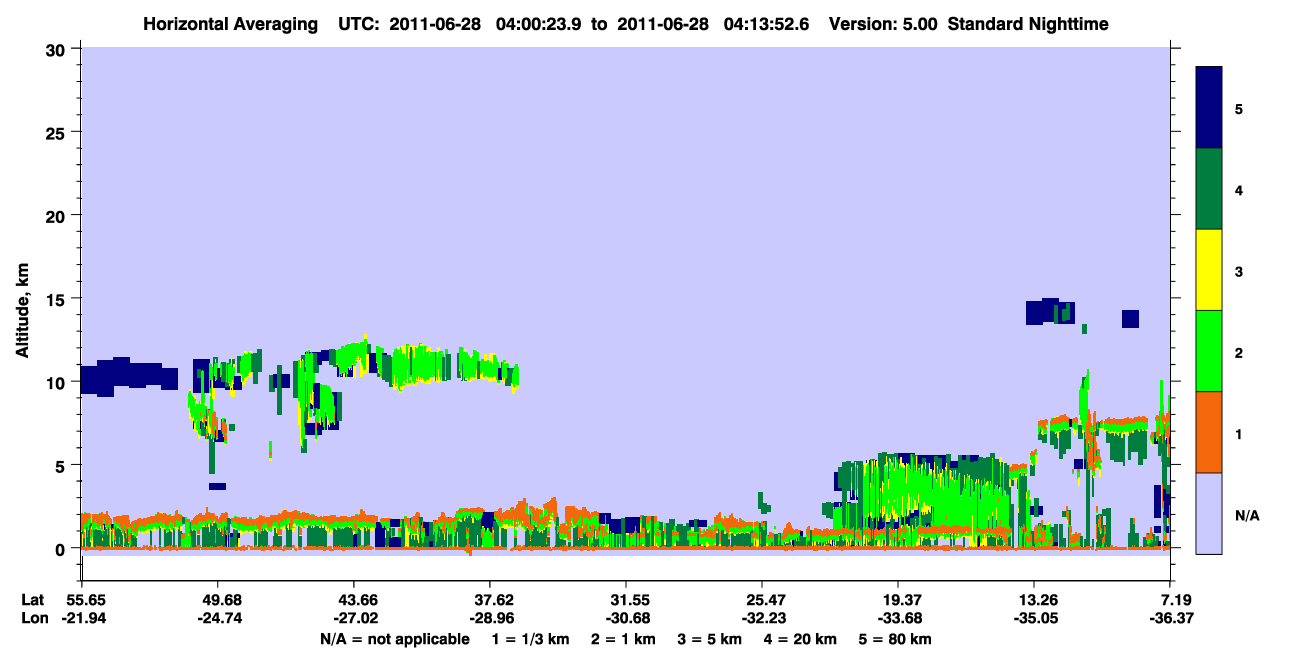Viewport: 1300px width, 667px height.
Task: Click the latitude value 31.55
Action: pyautogui.click(x=626, y=600)
